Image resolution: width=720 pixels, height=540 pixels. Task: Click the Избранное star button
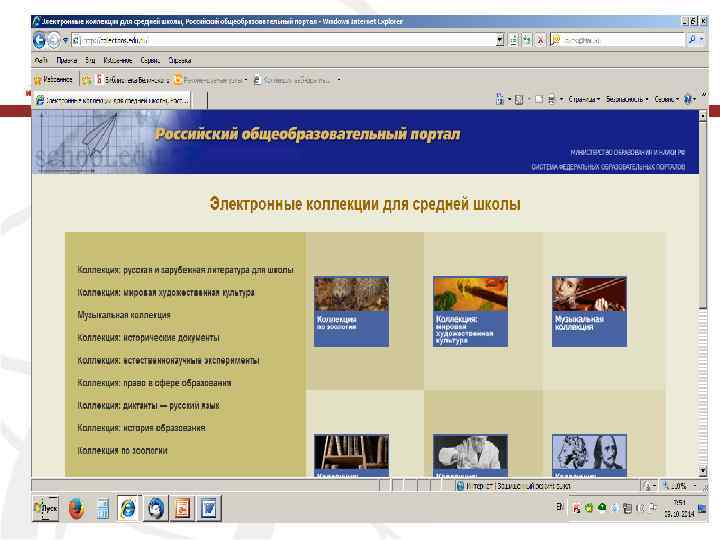point(53,80)
